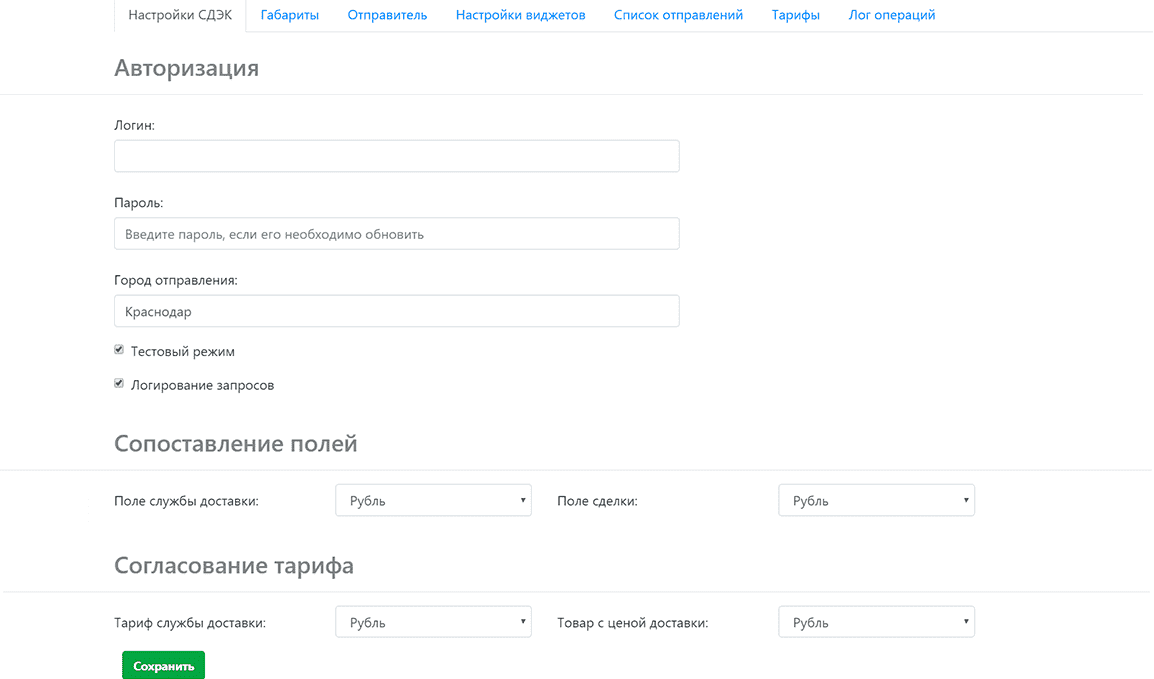
Task: Click the Город отправления: field label
Action: (x=176, y=280)
